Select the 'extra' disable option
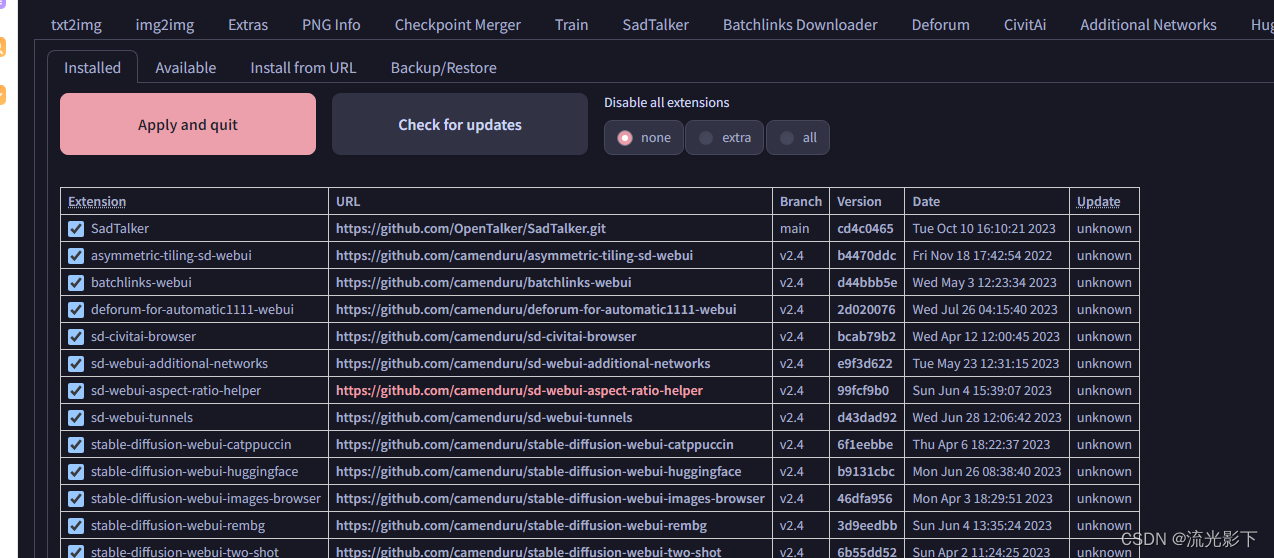This screenshot has width=1274, height=558. [725, 138]
